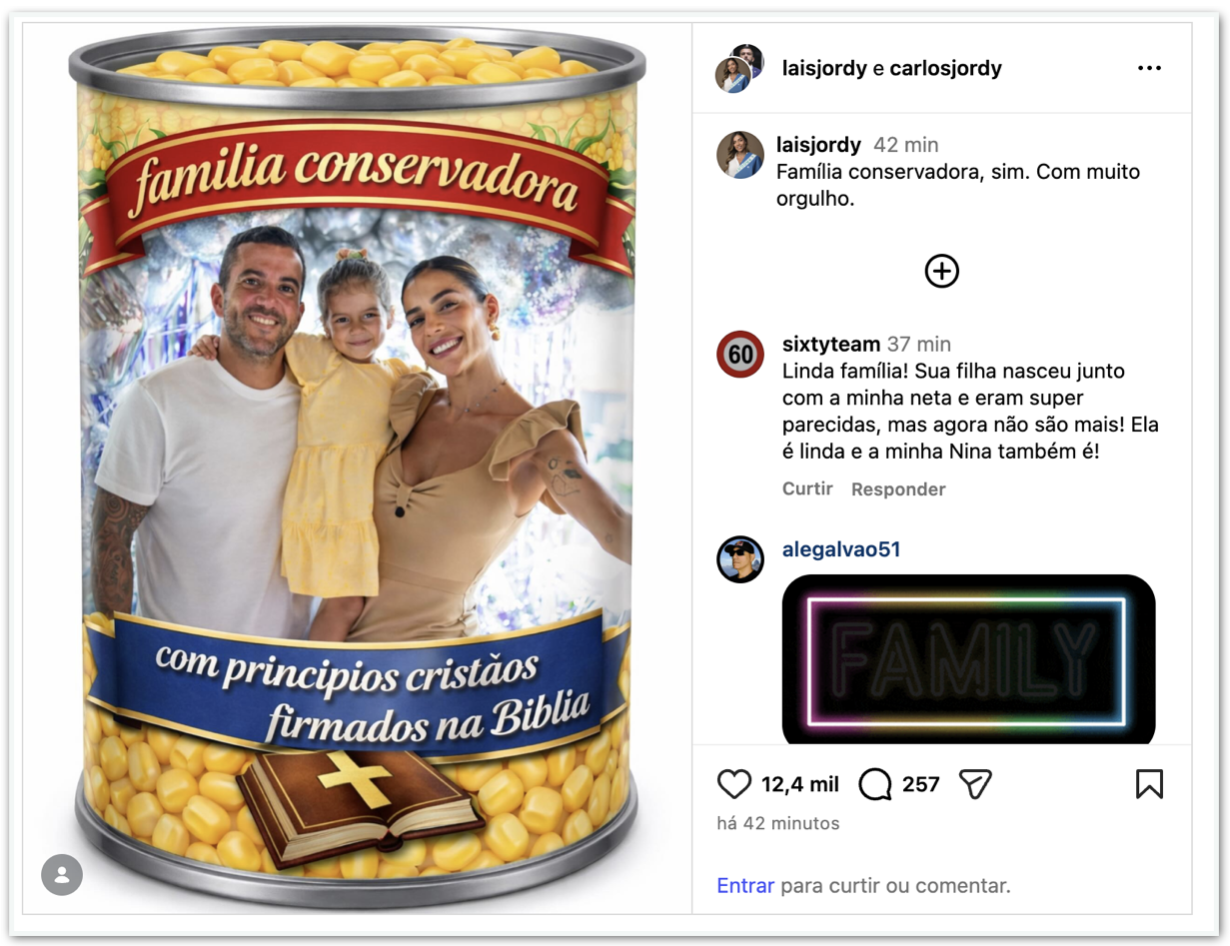
Task: Click the Entrar login link
Action: pos(746,885)
